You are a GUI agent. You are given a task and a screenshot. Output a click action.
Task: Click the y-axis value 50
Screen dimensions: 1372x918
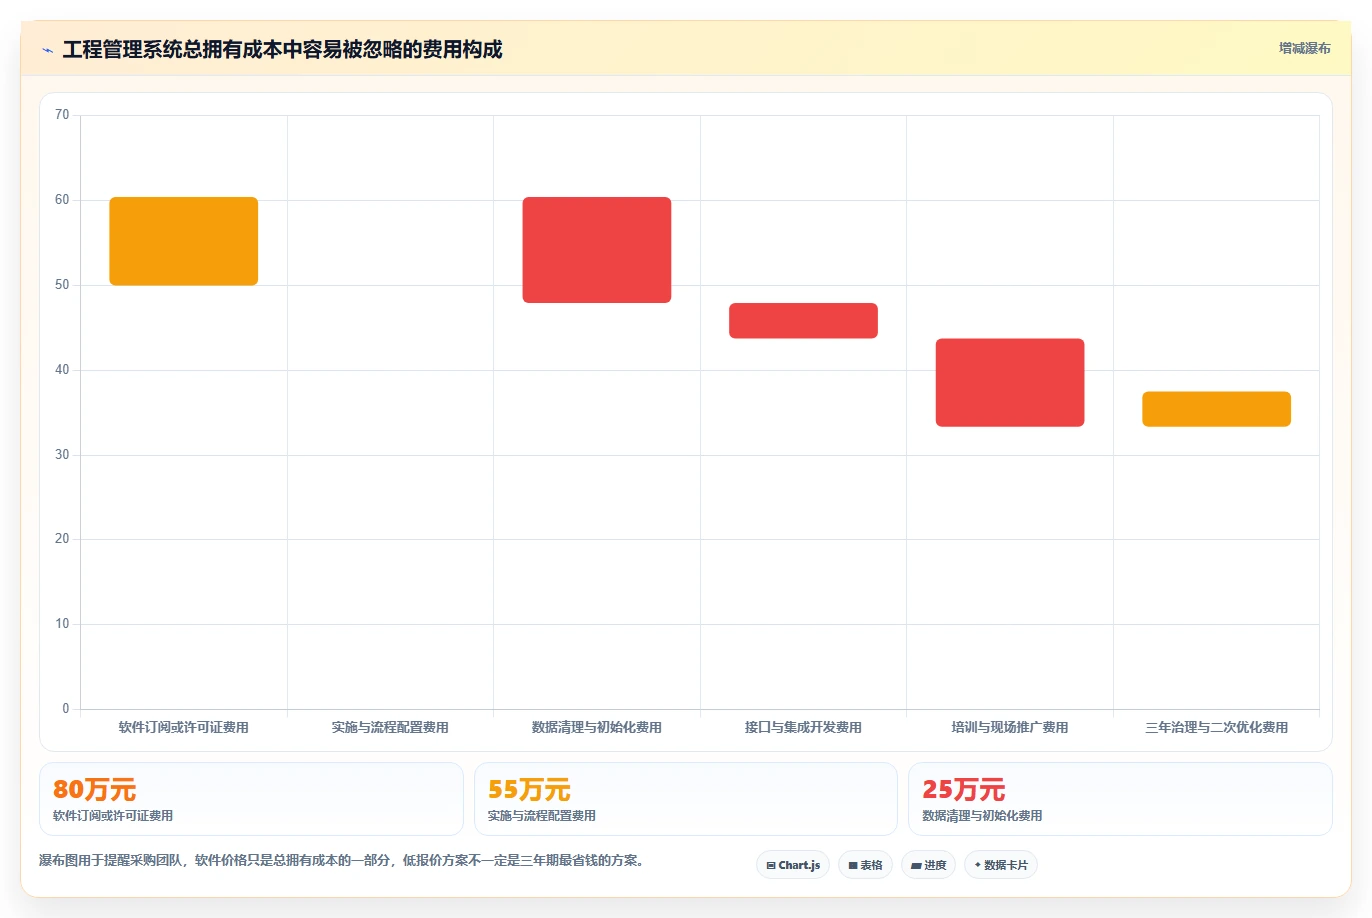click(x=62, y=285)
